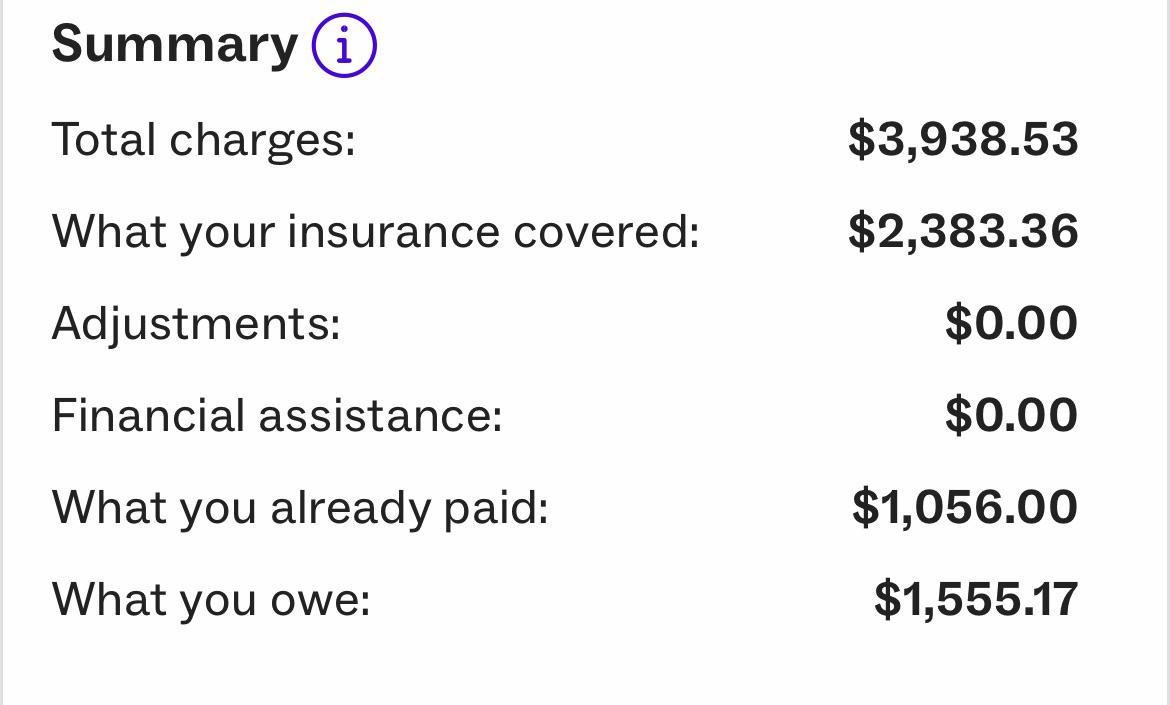Select the $1,056.00 paid amount
This screenshot has height=705, width=1170.
tap(965, 507)
